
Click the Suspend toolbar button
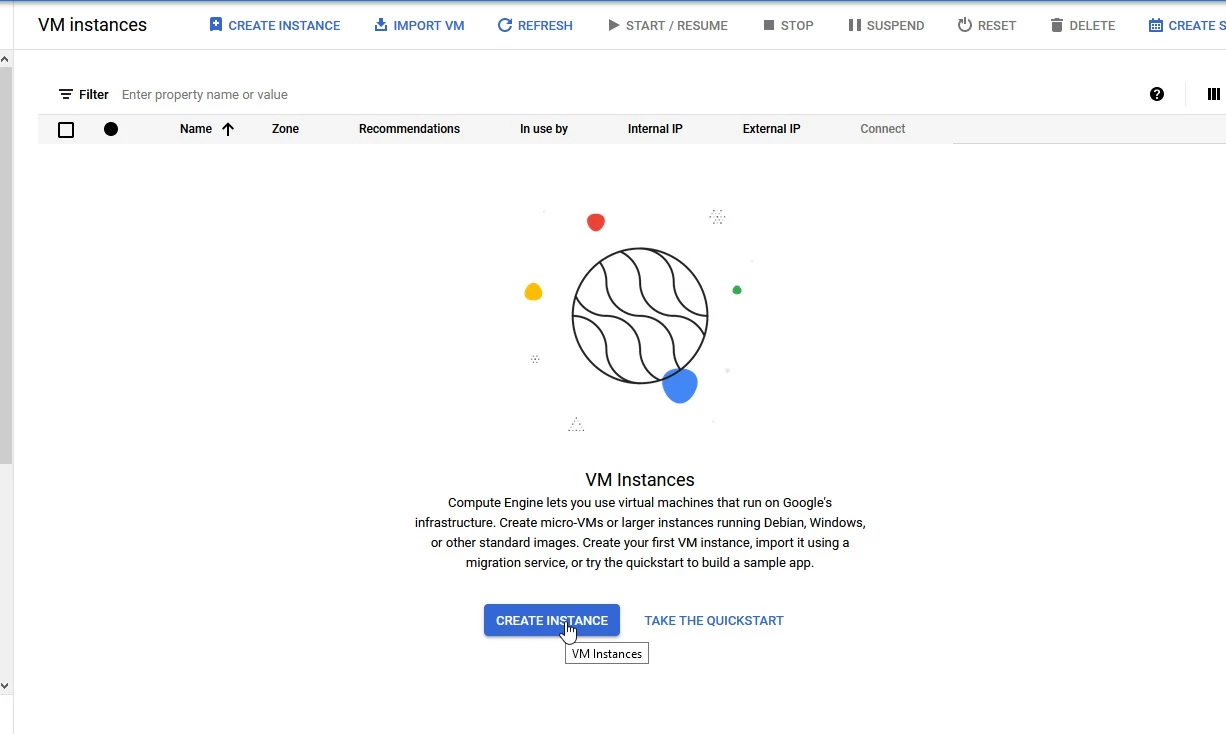pyautogui.click(x=886, y=25)
